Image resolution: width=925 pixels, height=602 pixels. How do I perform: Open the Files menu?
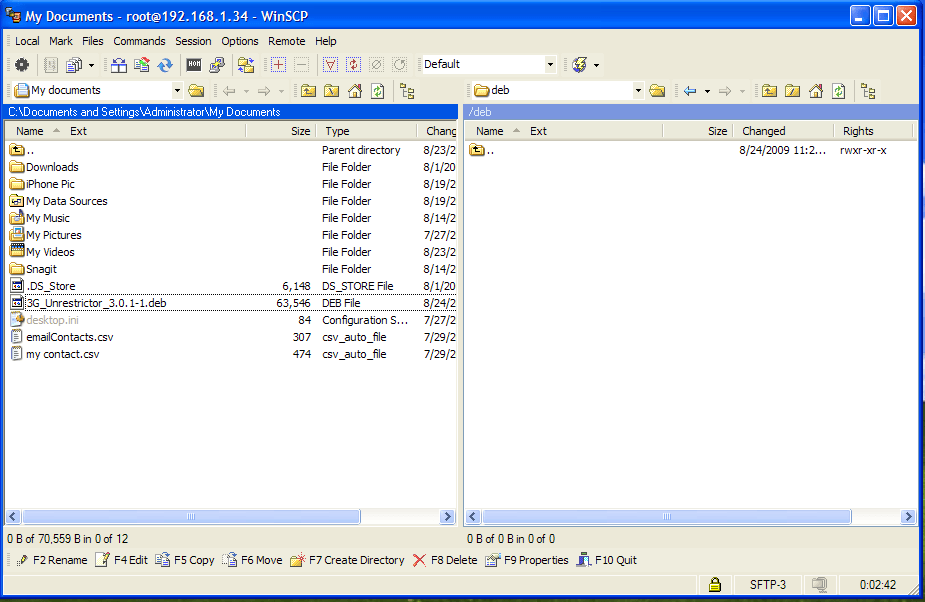(93, 41)
